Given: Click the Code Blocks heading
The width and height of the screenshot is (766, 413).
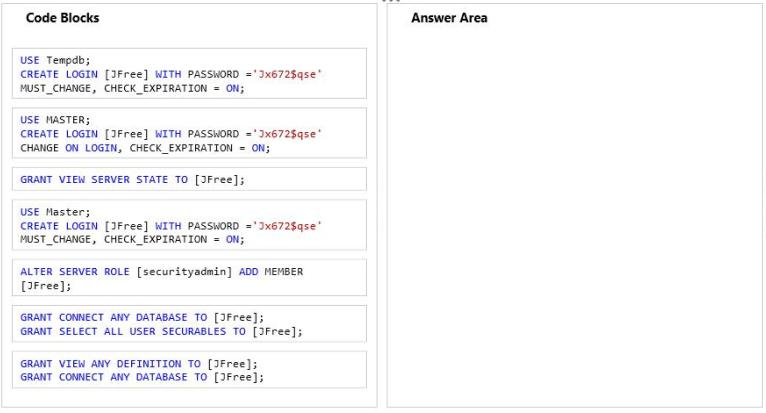Looking at the screenshot, I should point(63,18).
